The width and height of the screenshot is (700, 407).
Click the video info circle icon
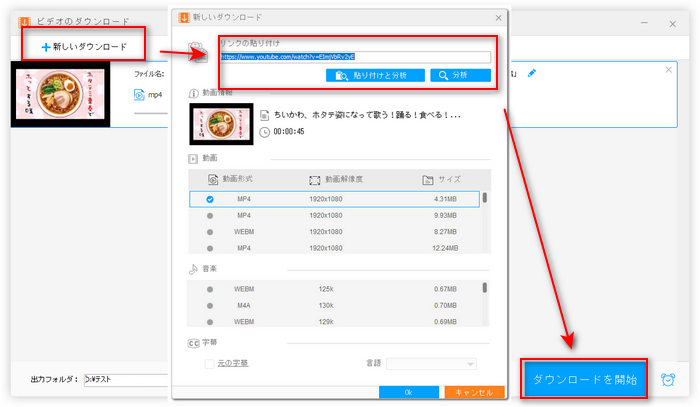(193, 92)
